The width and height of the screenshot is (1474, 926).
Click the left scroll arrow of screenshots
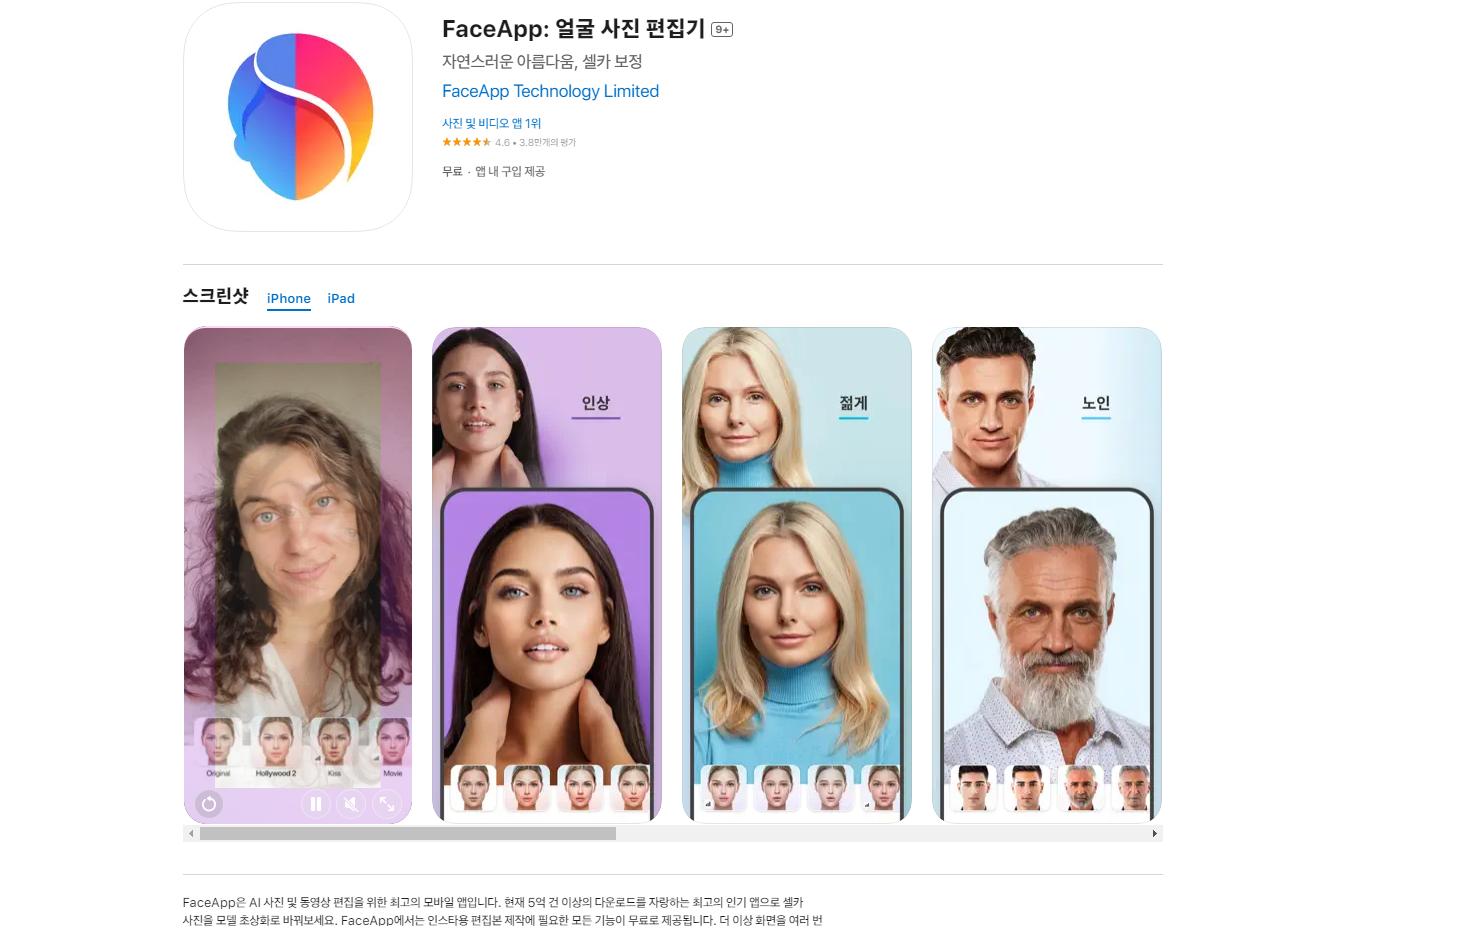pos(191,834)
